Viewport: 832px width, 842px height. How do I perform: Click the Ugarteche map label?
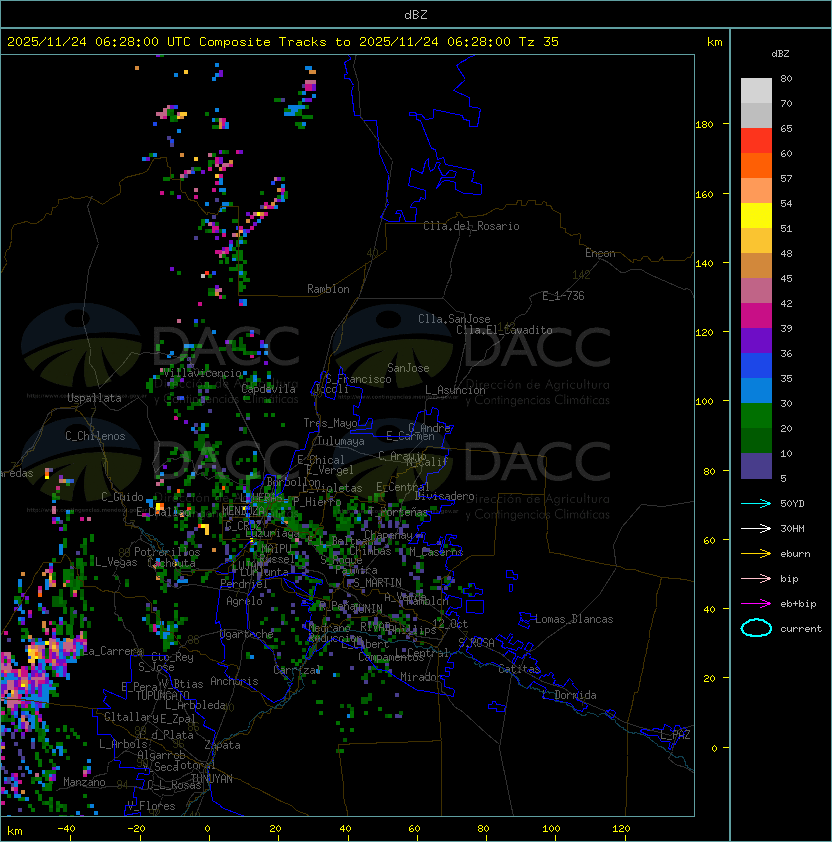[247, 635]
